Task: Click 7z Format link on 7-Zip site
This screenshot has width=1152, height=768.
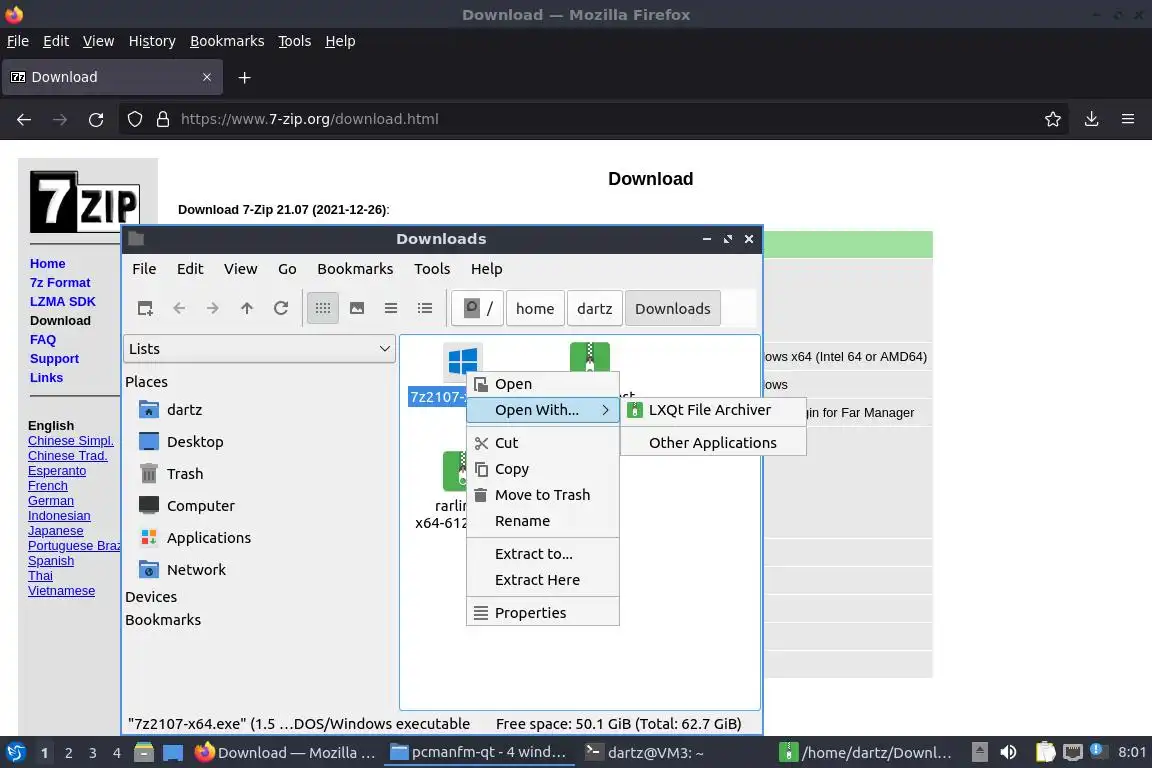Action: point(60,283)
